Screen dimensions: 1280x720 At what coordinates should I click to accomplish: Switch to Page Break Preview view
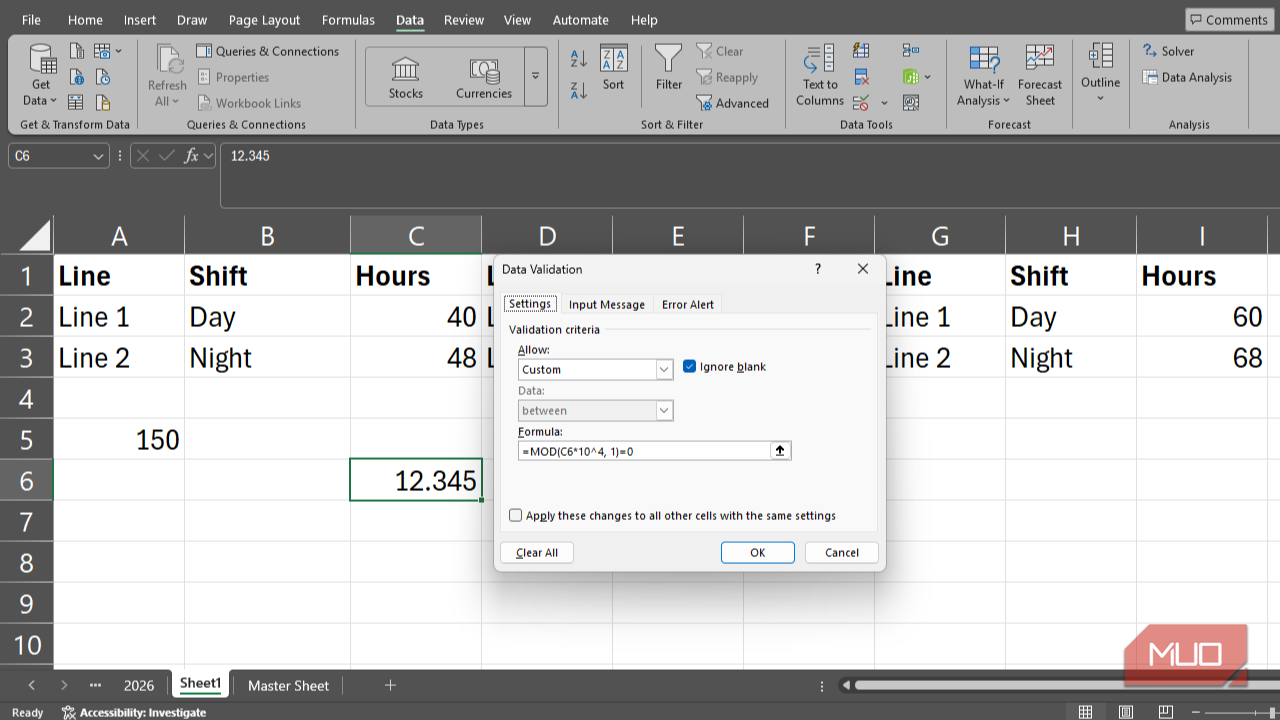1167,712
